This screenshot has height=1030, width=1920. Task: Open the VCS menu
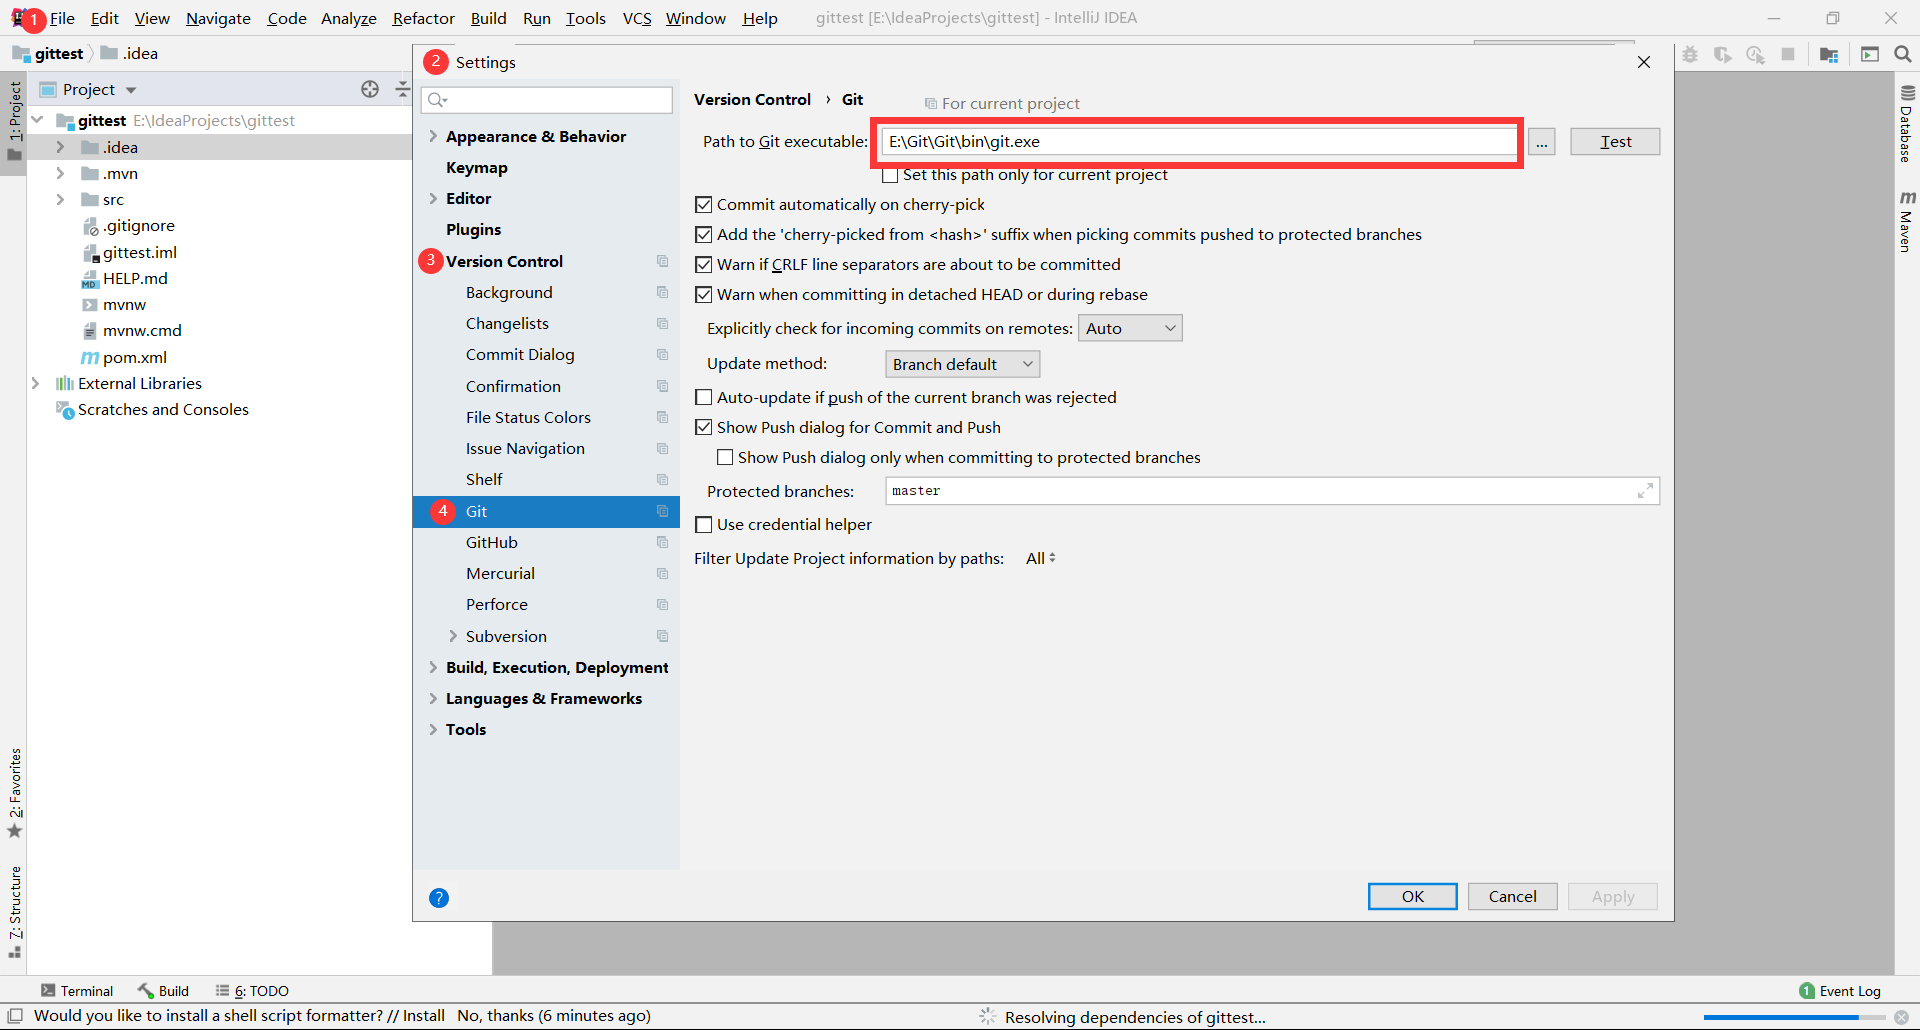click(636, 18)
